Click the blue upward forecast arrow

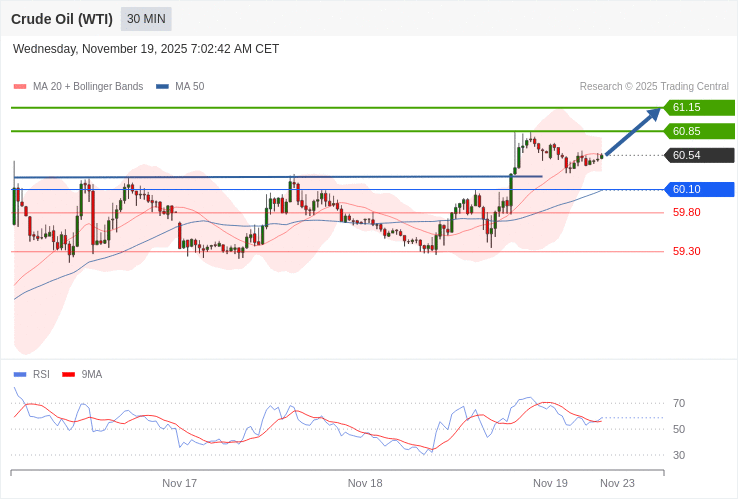tap(633, 131)
